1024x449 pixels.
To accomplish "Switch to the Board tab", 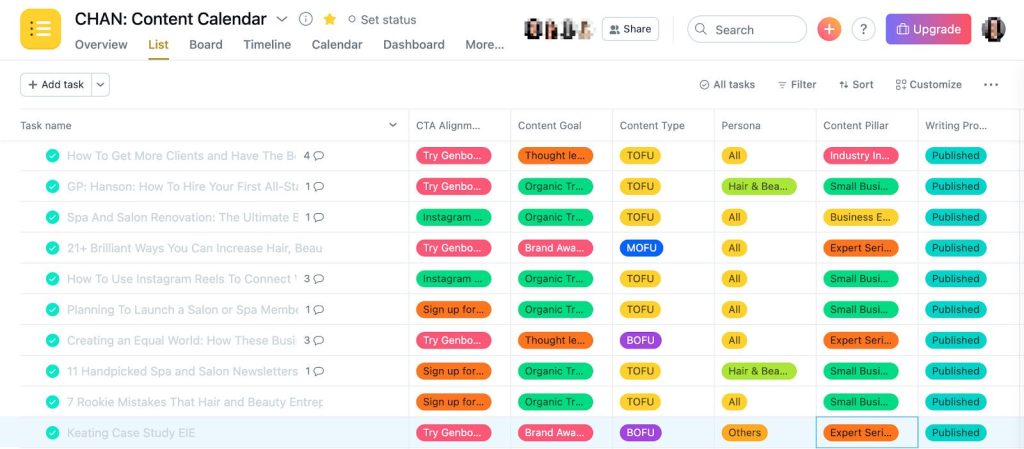I will 206,44.
